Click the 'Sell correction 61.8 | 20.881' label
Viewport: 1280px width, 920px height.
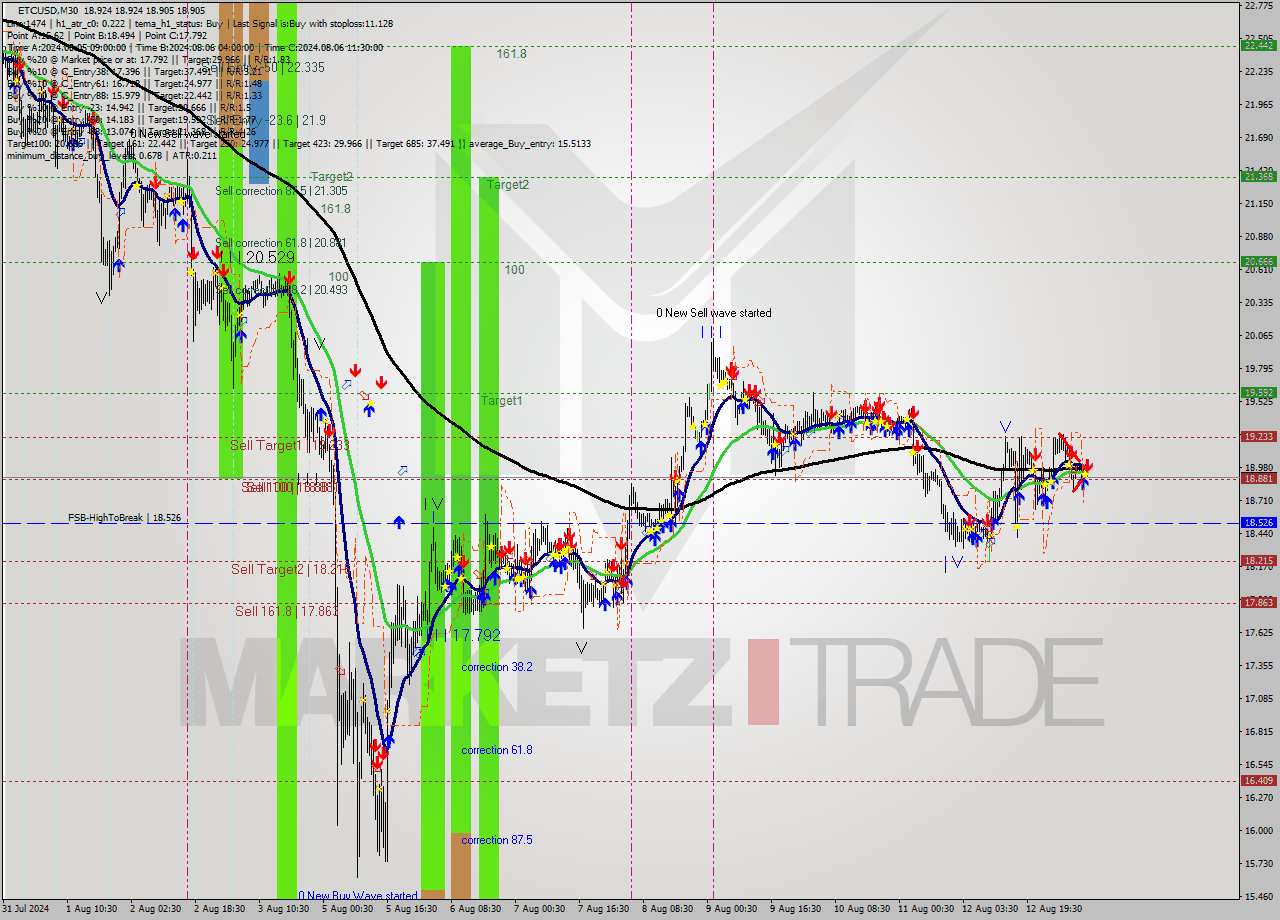point(281,243)
